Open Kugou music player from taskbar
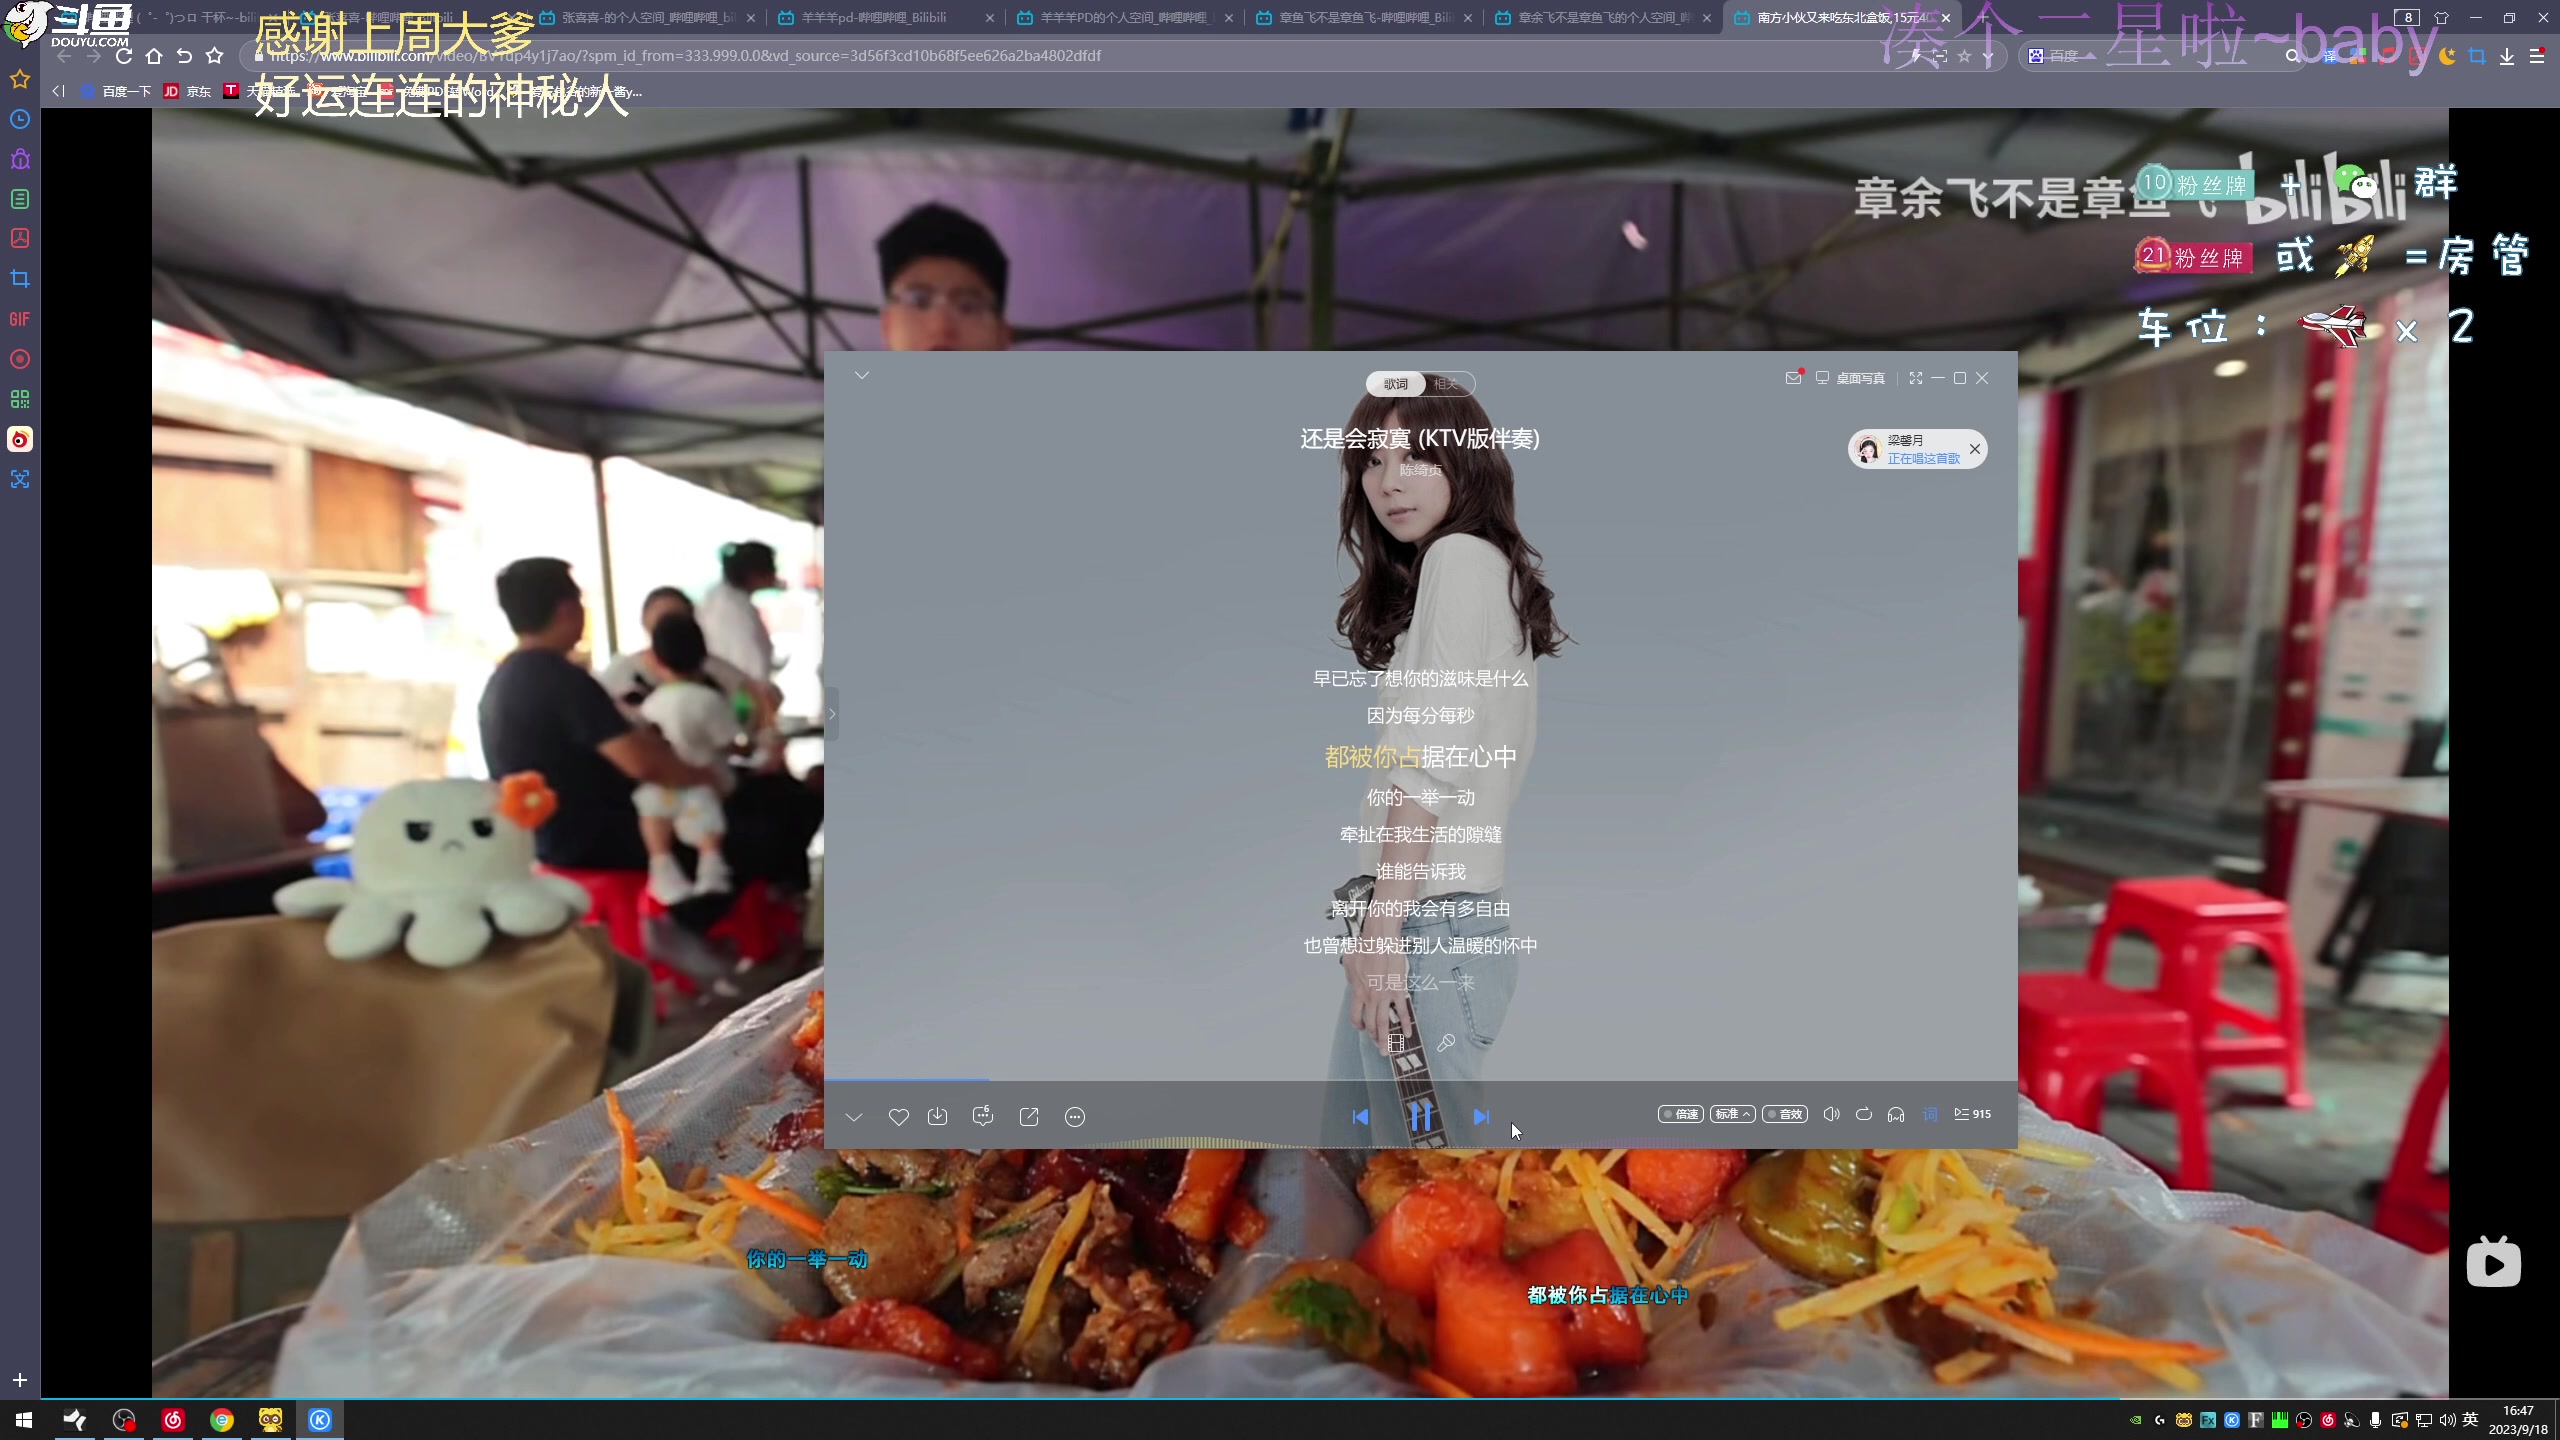Viewport: 2560px width, 1440px height. 320,1420
